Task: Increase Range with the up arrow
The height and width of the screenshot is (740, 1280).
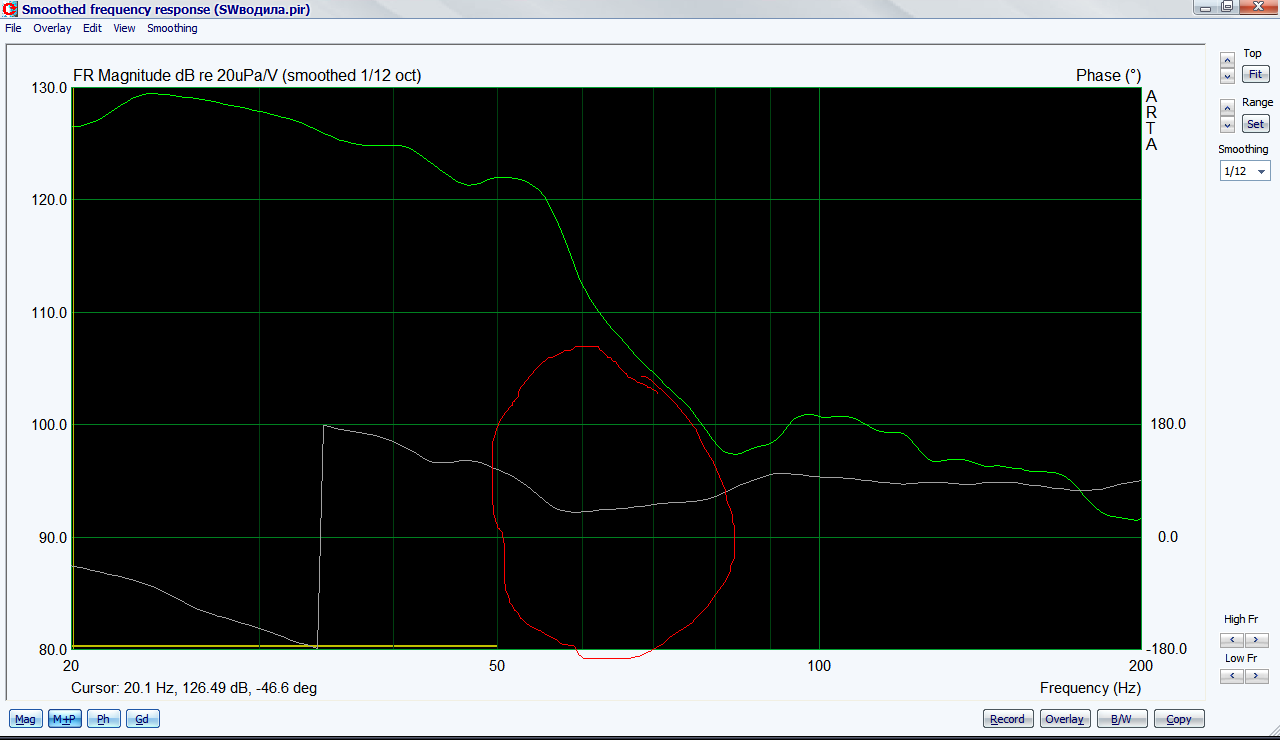Action: point(1227,108)
